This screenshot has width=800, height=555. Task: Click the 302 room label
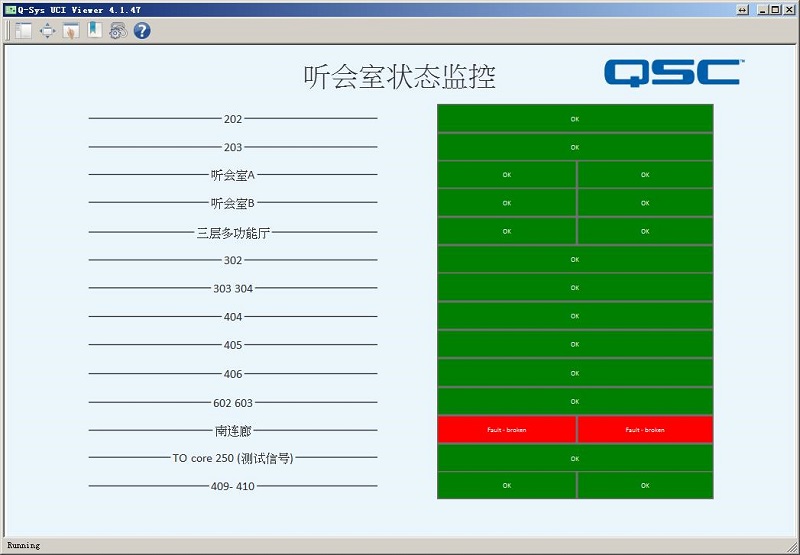pos(233,260)
